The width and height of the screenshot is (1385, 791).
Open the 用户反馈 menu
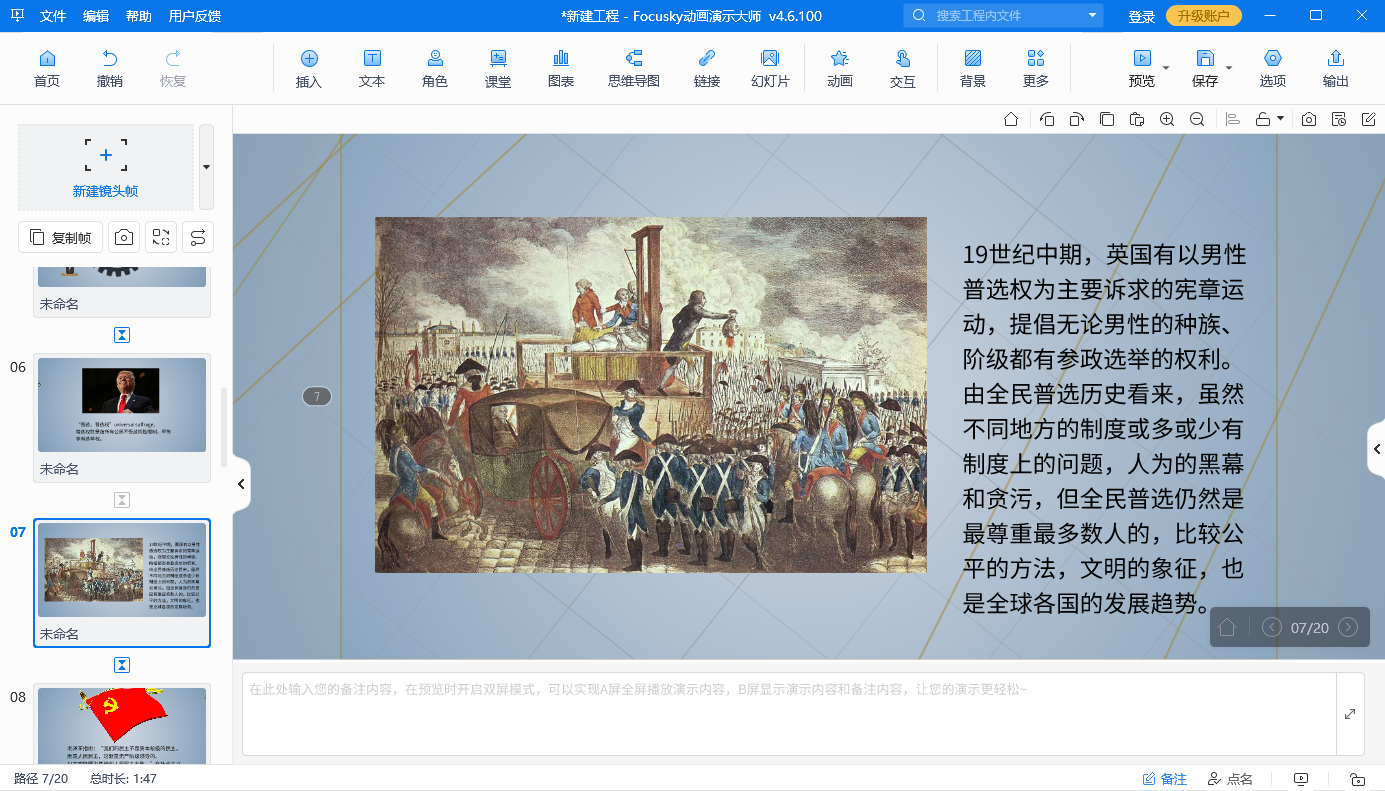195,16
